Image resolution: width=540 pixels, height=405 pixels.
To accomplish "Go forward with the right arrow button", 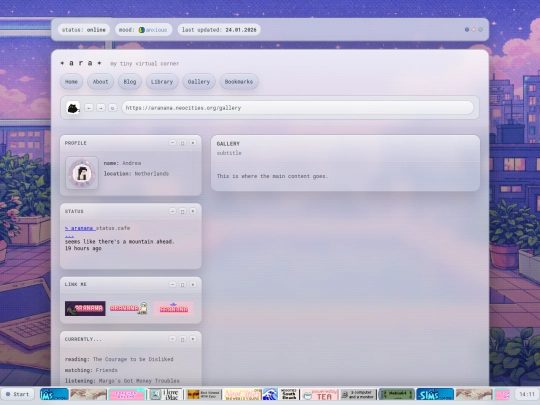I will (x=101, y=108).
